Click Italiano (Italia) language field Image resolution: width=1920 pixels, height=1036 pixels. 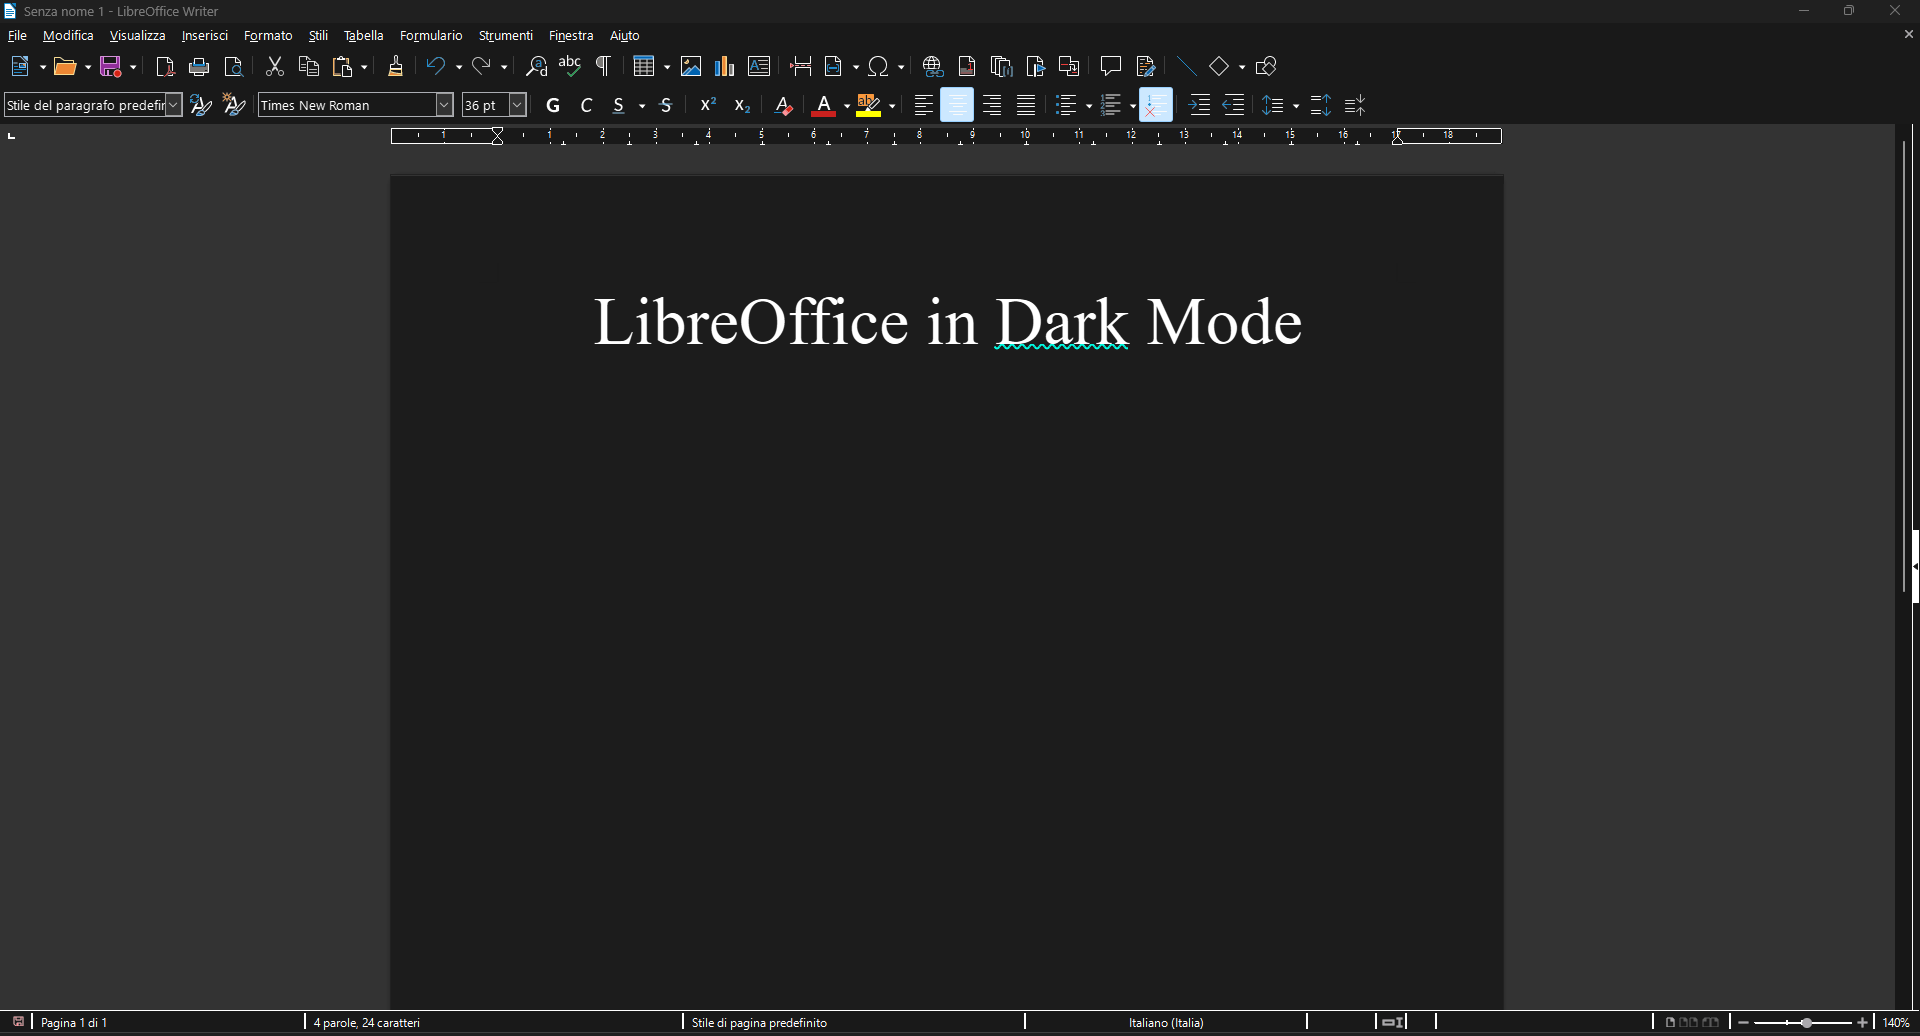[x=1166, y=1023]
